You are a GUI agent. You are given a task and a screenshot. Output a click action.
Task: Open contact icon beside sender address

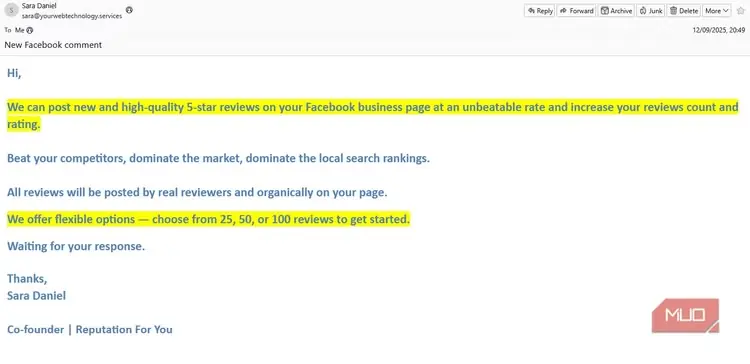[129, 10]
